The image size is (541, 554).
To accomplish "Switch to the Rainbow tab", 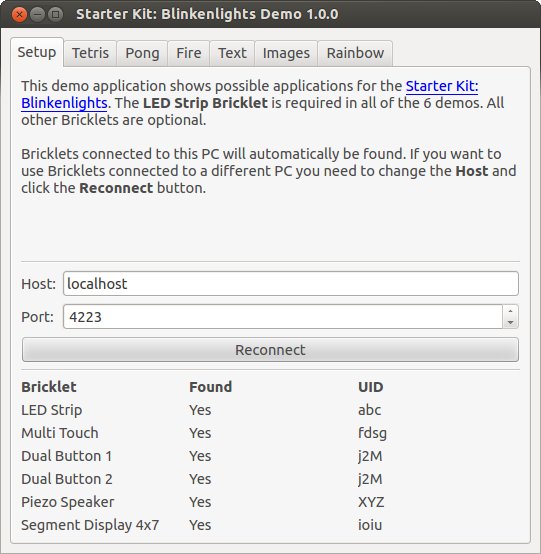I will pos(355,53).
